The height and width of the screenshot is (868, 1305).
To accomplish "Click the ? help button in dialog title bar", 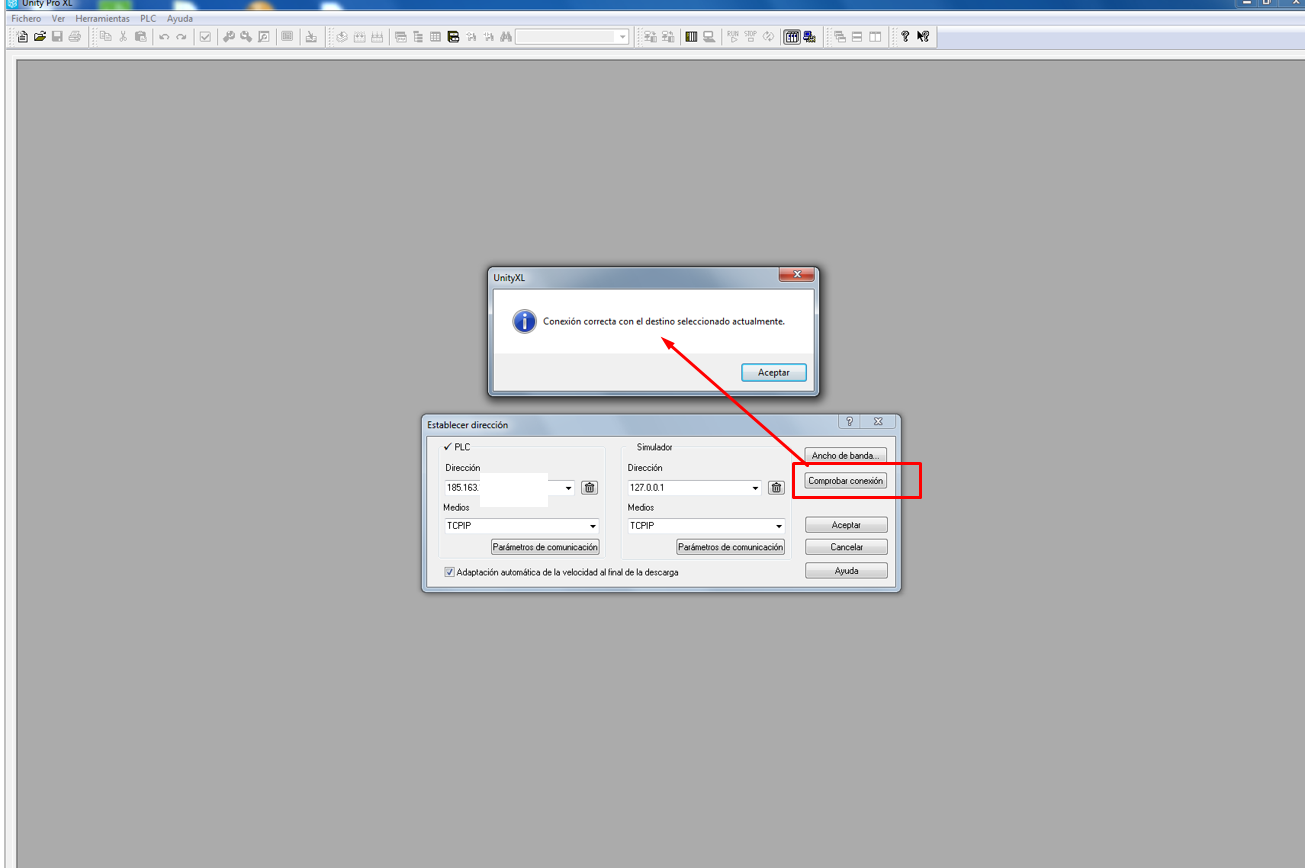I will click(849, 422).
